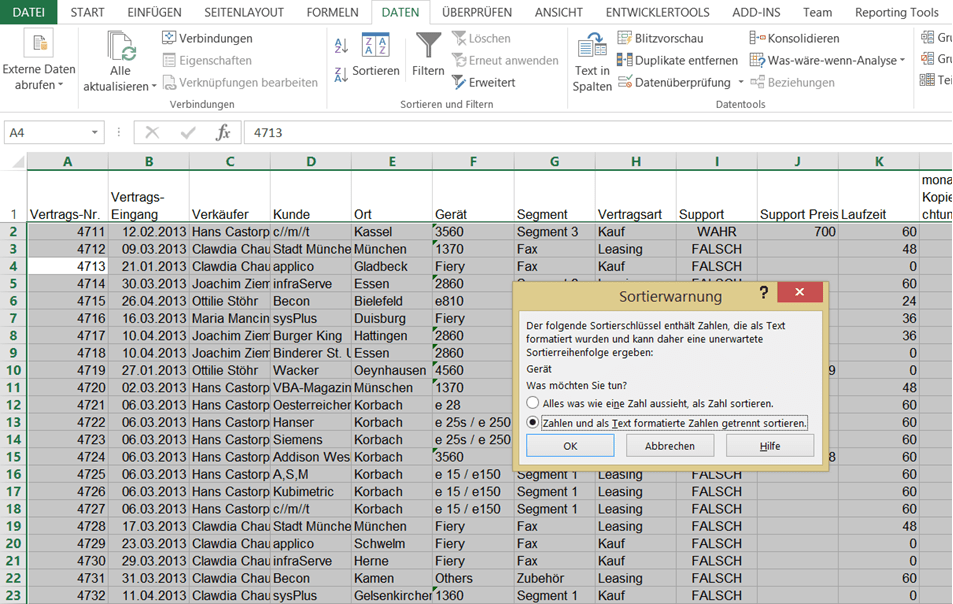This screenshot has width=953, height=604.
Task: Select 'Alles was wie eine Zahl aussieht' option
Action: [x=532, y=403]
